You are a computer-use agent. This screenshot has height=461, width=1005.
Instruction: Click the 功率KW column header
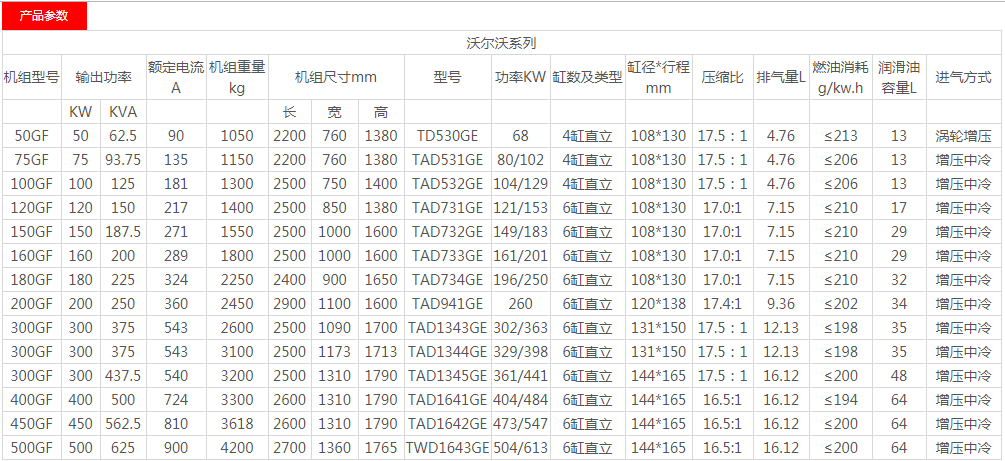point(520,78)
